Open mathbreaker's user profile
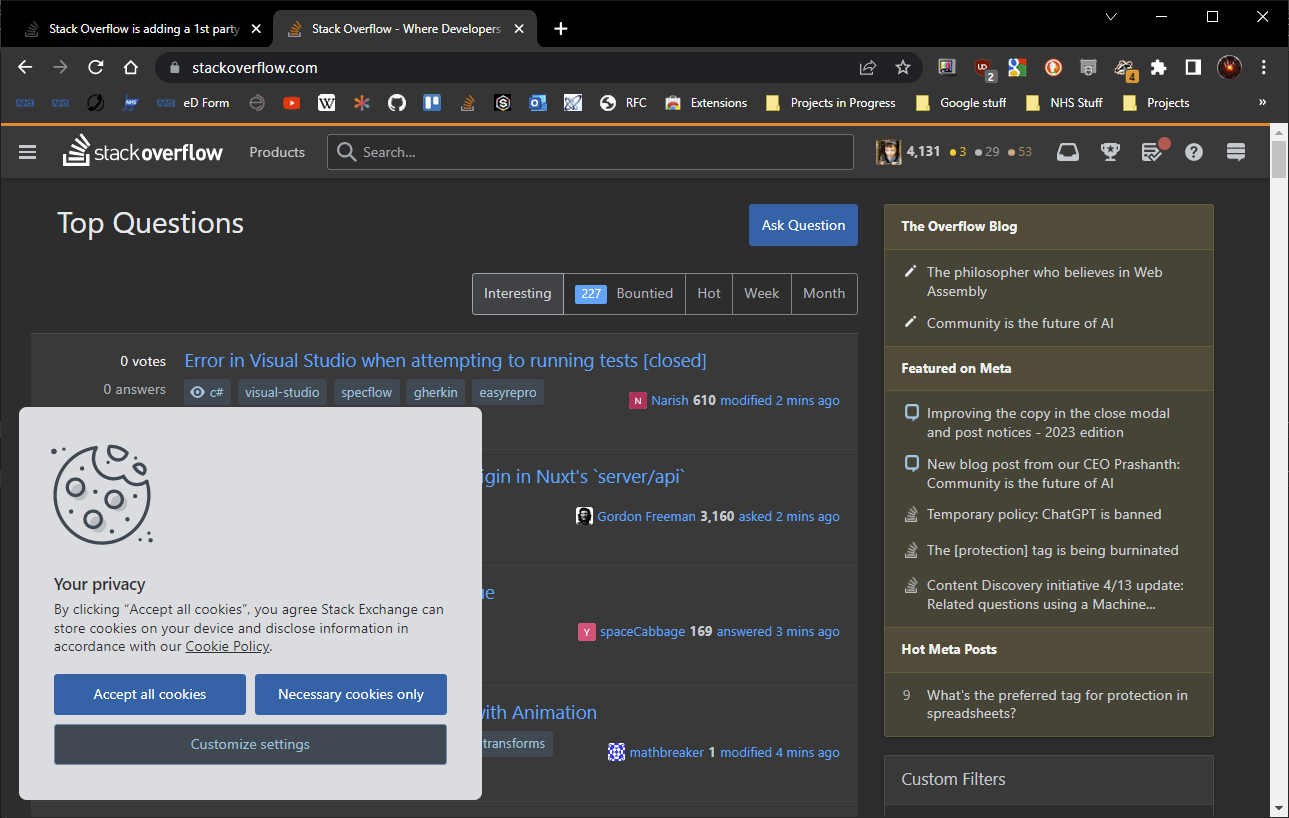 (x=666, y=752)
